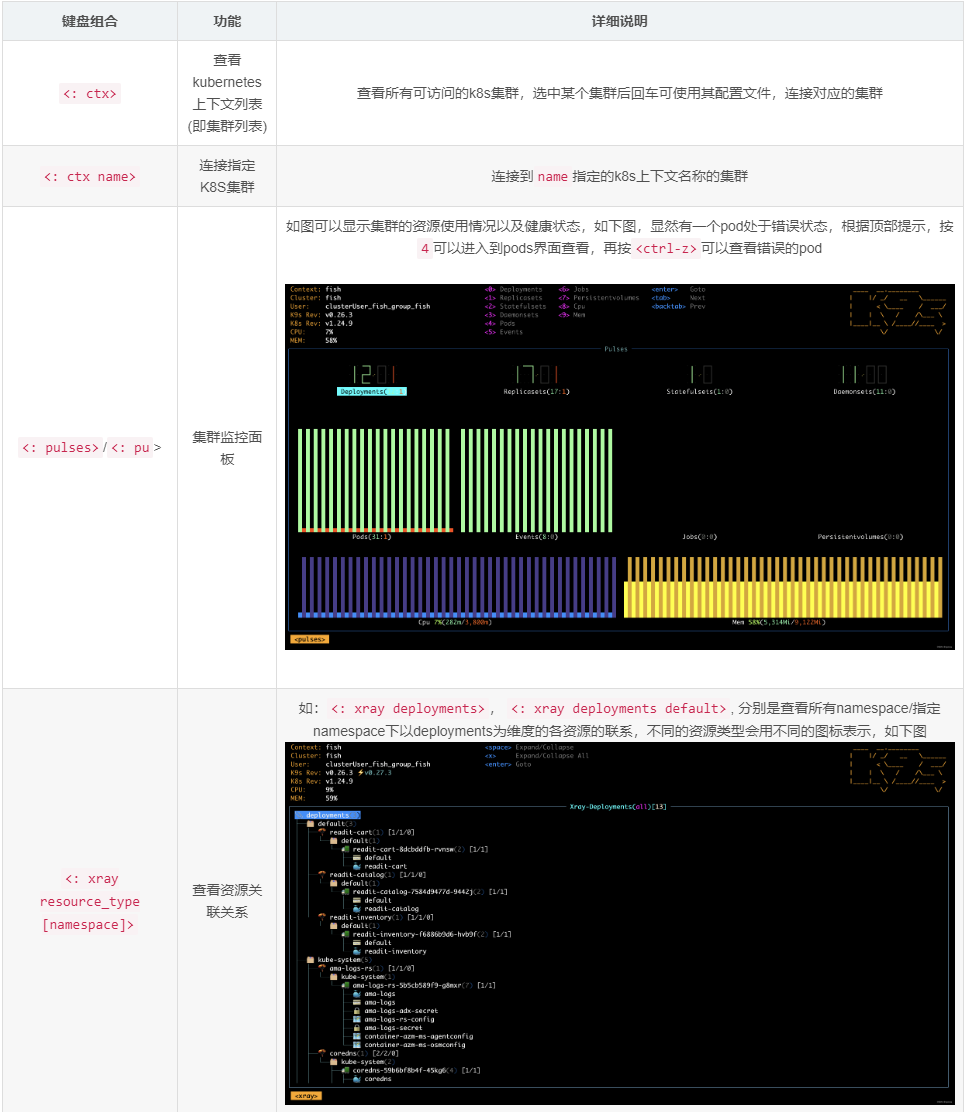Click lightning bolt icon before v0.27.3
Image resolution: width=965 pixels, height=1112 pixels.
point(360,773)
